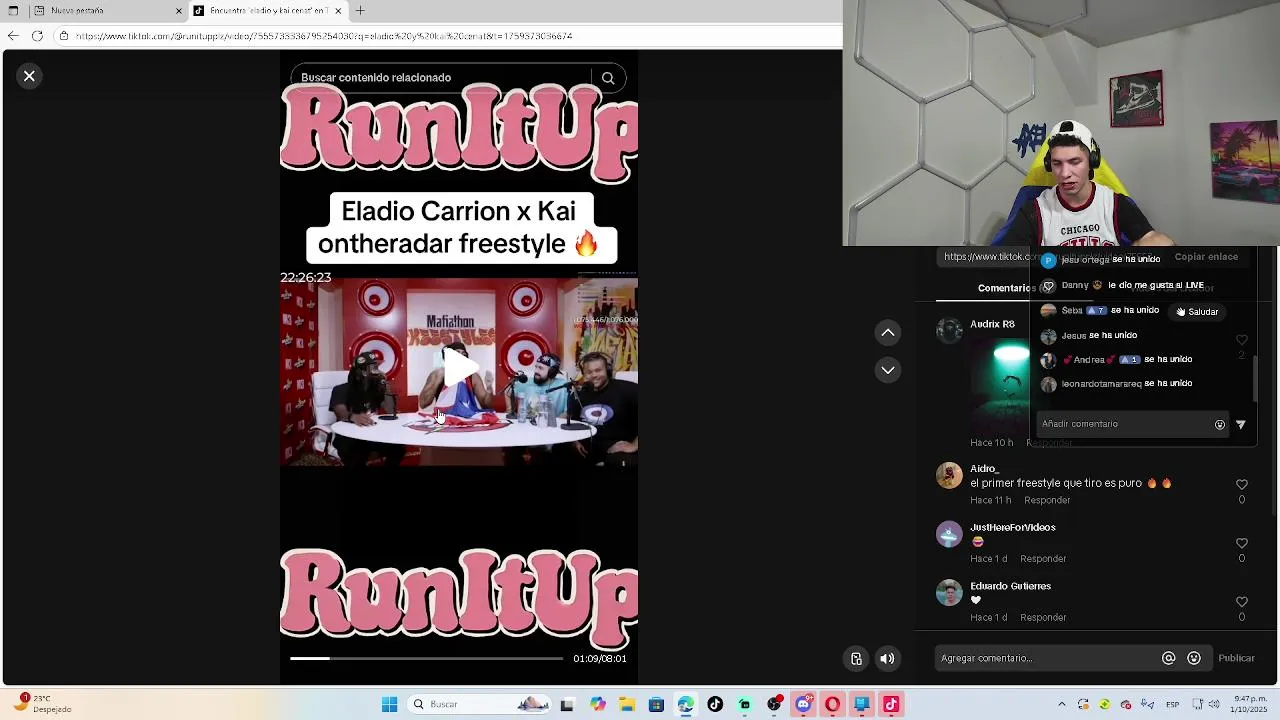
Task: Play the paused video using center play button
Action: (x=459, y=367)
